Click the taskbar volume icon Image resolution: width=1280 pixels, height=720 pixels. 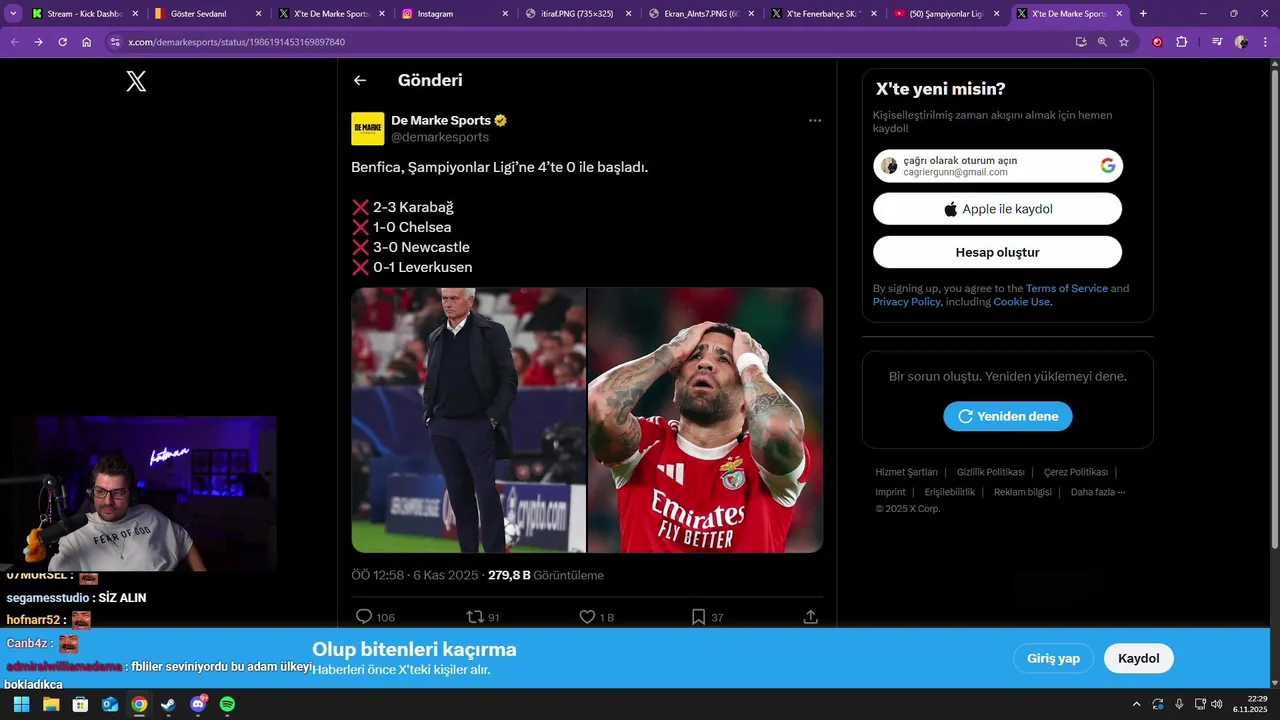(1216, 704)
